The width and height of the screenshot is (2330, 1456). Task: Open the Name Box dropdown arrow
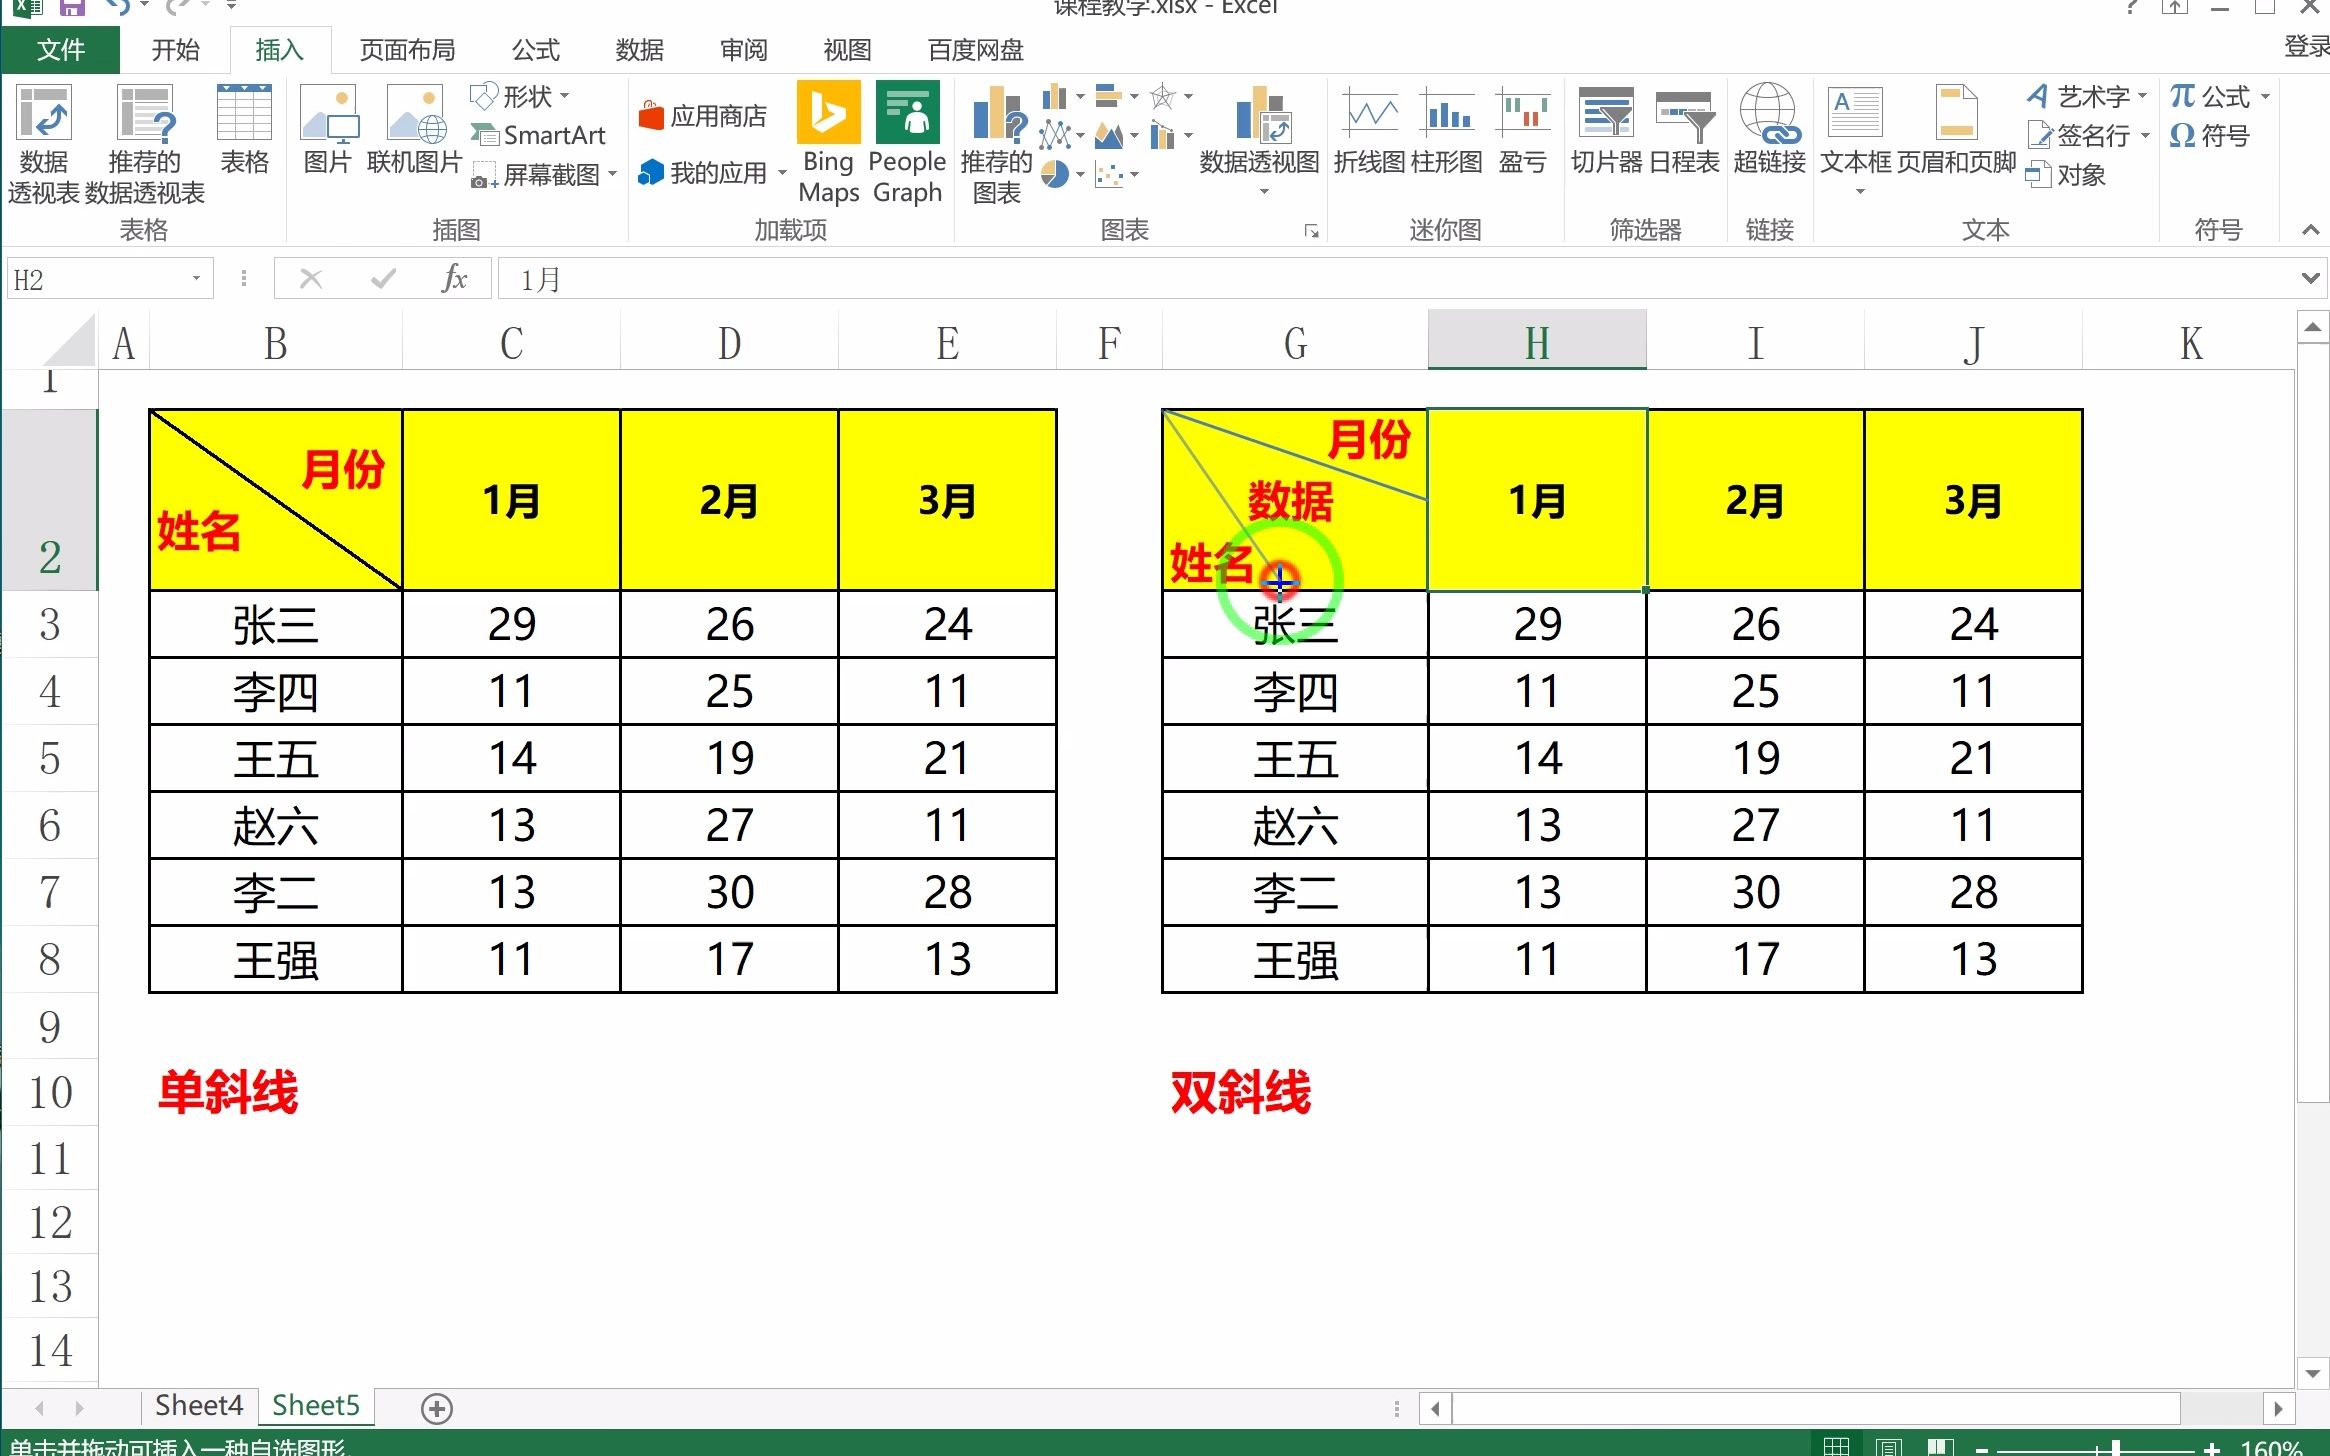(x=196, y=279)
